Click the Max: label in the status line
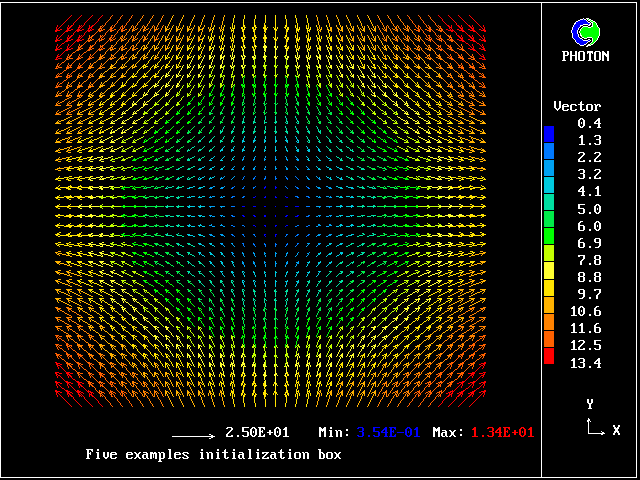Viewport: 640px width, 480px height. (x=447, y=433)
